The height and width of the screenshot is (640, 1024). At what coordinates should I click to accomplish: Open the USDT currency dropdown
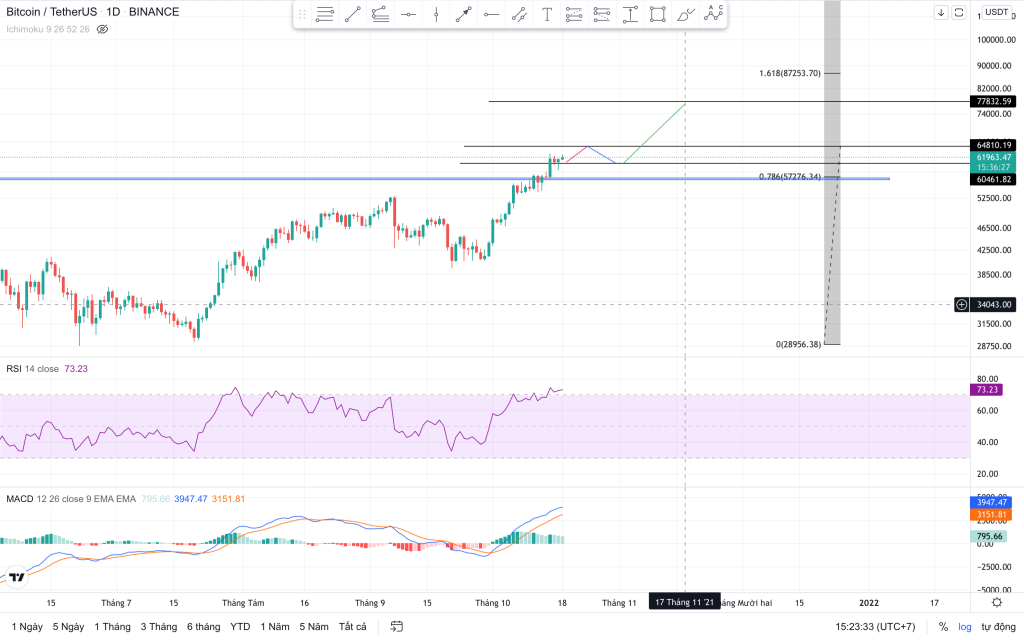pos(997,12)
